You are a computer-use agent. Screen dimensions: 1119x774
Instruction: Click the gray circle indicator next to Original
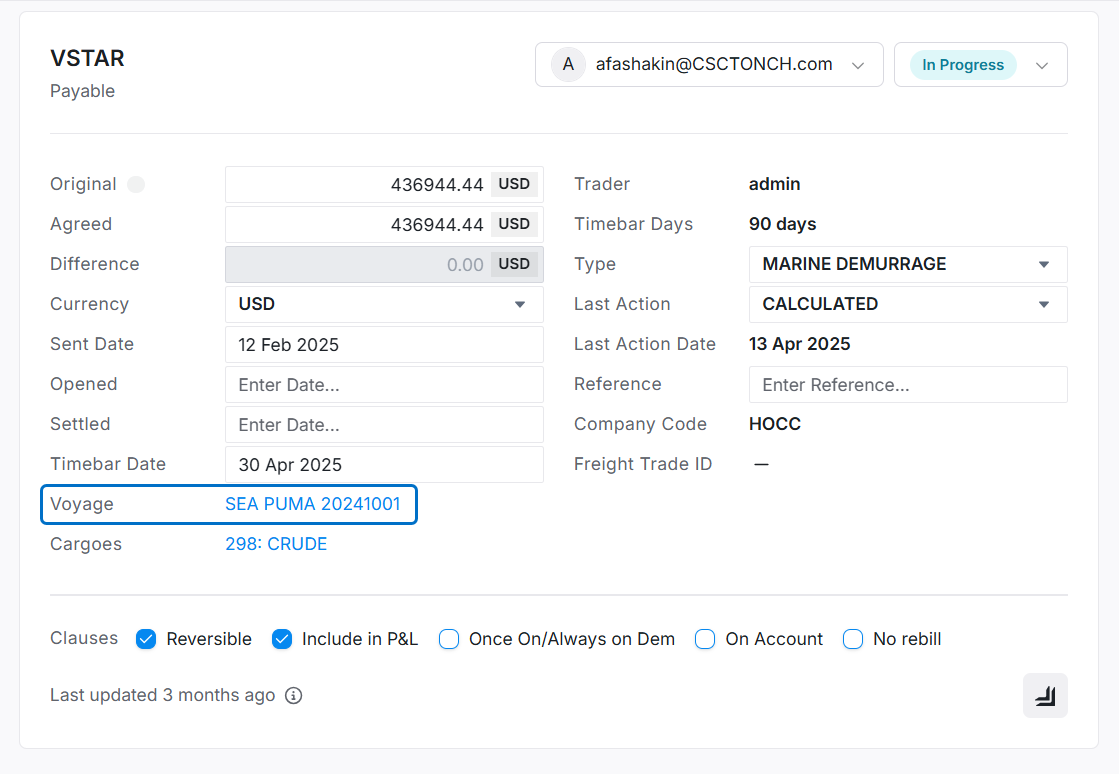click(x=136, y=185)
